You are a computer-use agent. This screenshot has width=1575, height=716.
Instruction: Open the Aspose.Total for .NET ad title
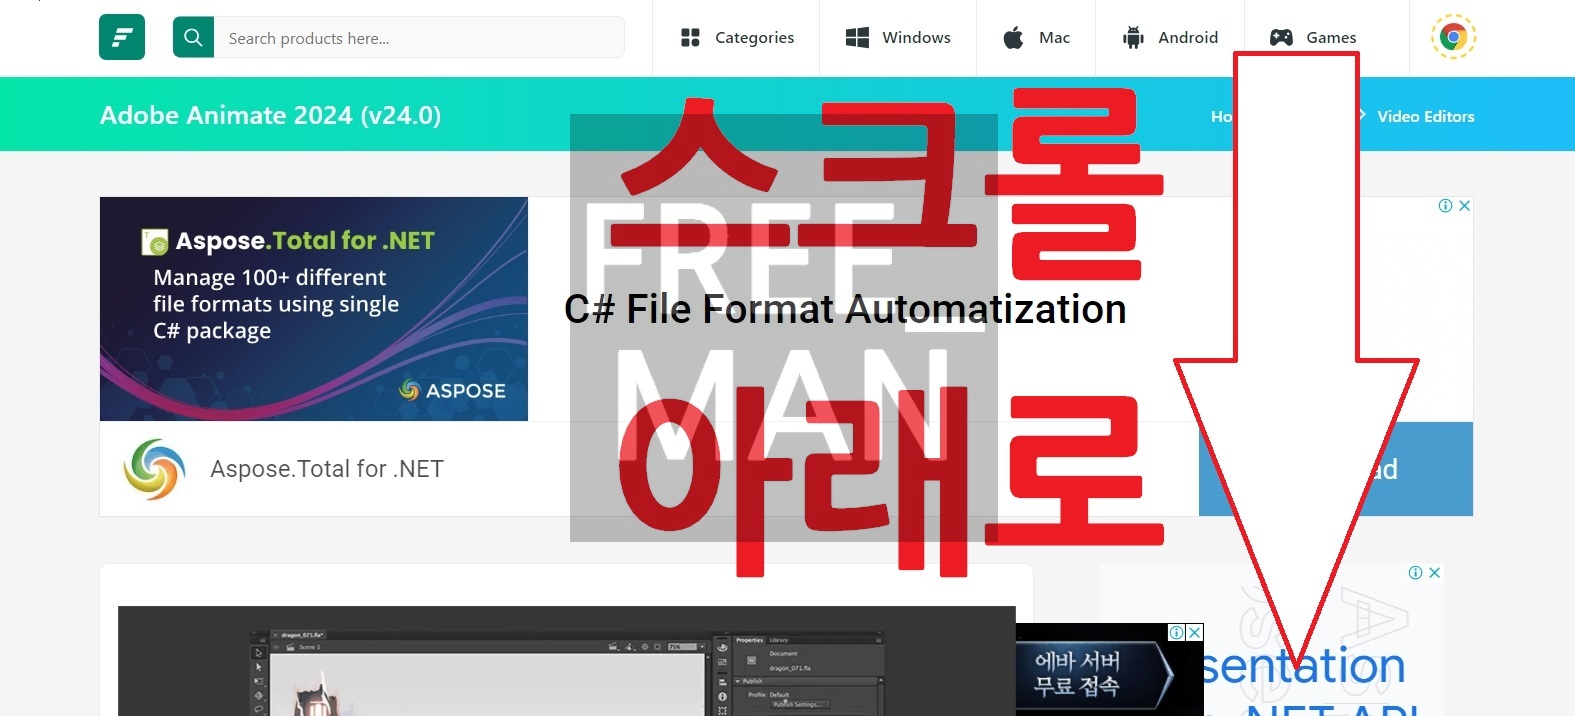click(327, 469)
